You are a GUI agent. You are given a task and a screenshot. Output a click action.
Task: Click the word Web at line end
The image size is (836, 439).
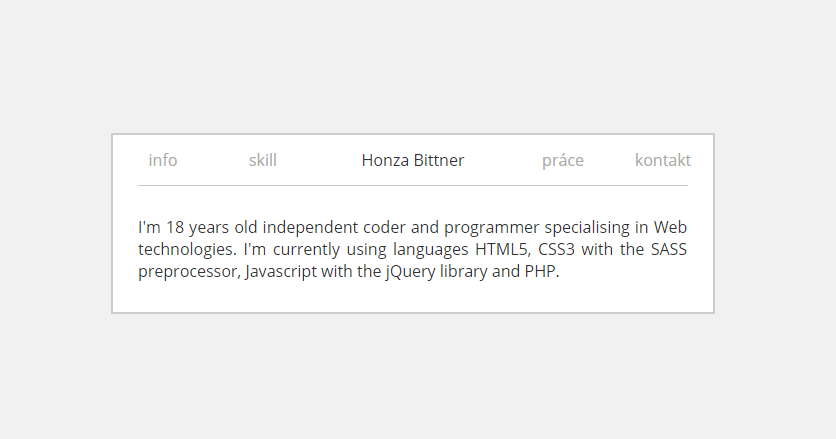pos(671,227)
